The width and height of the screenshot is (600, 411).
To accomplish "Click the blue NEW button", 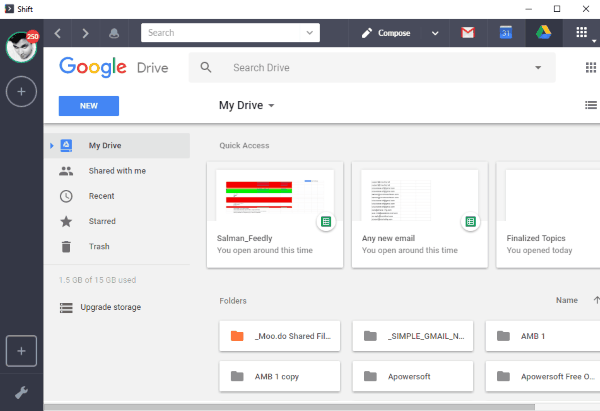I will [88, 106].
